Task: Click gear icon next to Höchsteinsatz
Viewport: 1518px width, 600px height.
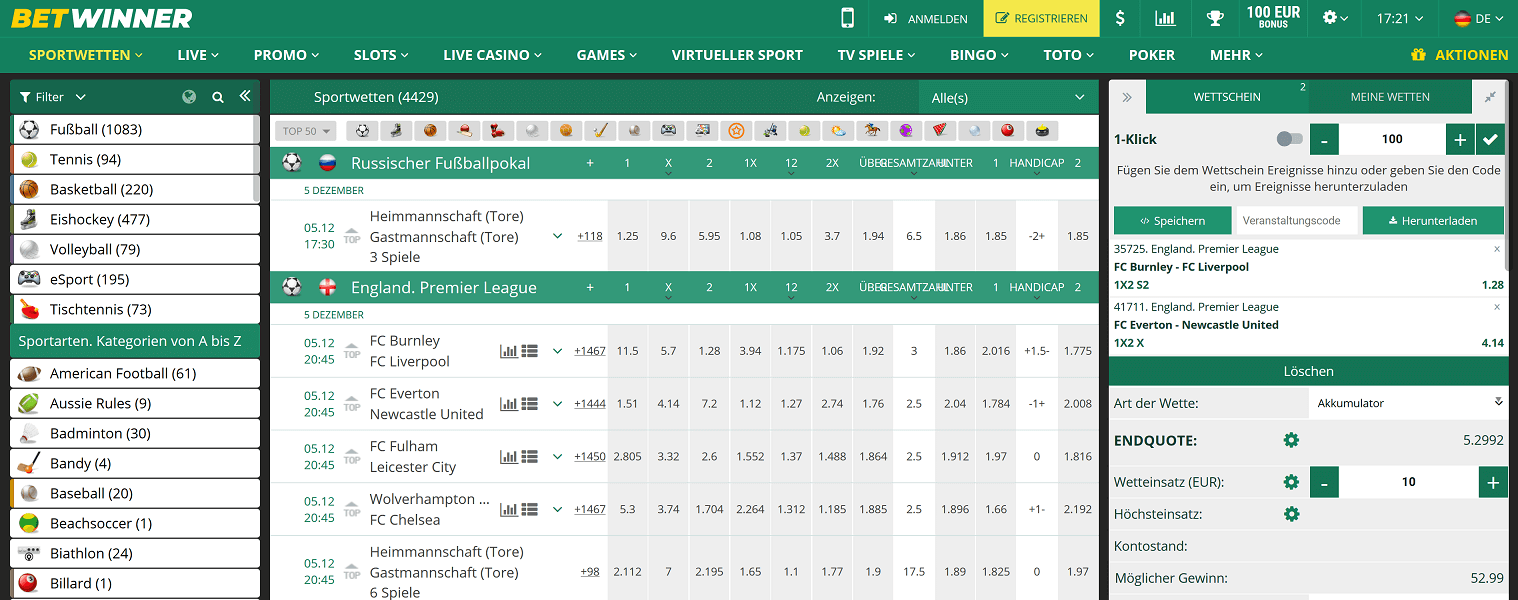Action: pos(1291,514)
